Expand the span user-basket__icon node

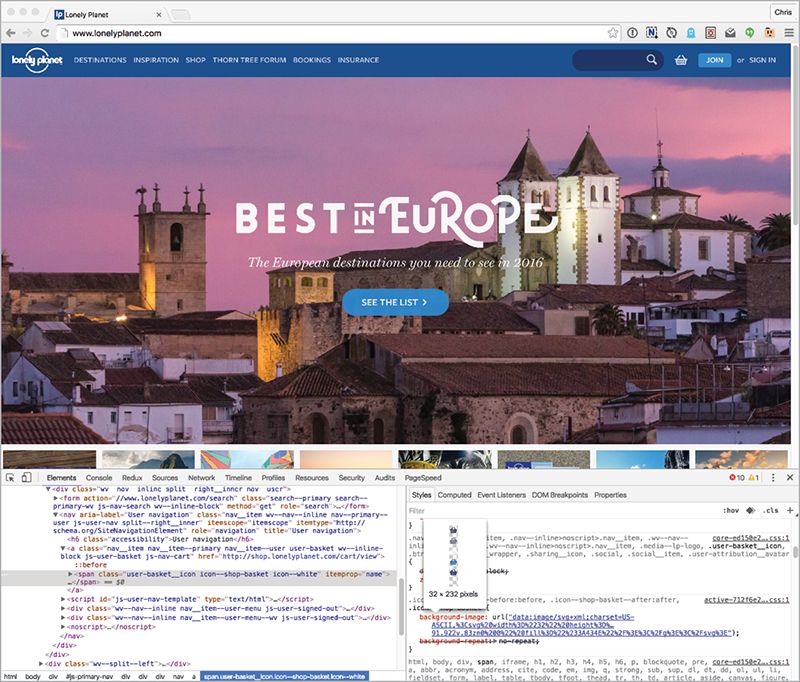point(70,575)
